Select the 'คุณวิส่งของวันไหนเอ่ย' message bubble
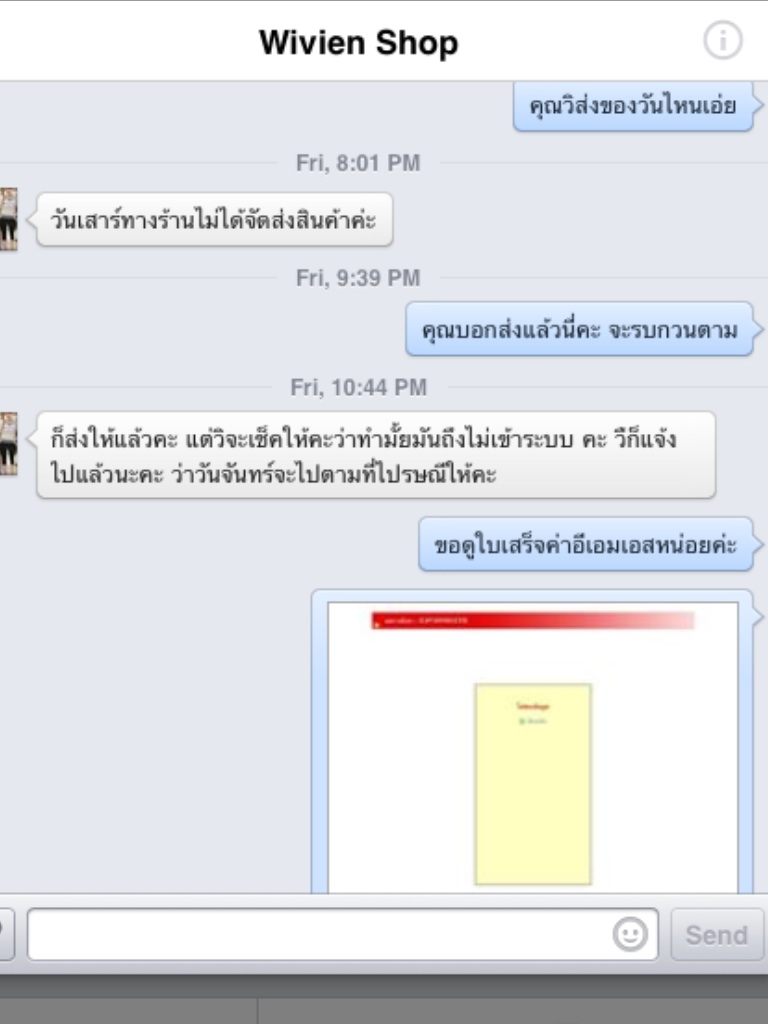 tap(633, 106)
